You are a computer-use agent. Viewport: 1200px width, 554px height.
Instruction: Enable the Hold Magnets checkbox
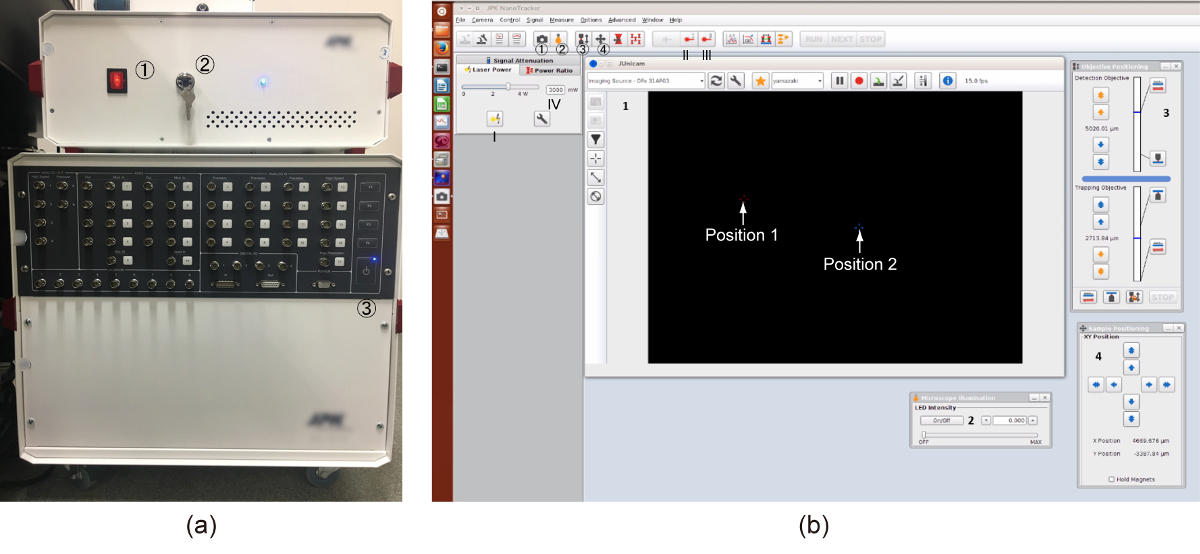point(1110,479)
